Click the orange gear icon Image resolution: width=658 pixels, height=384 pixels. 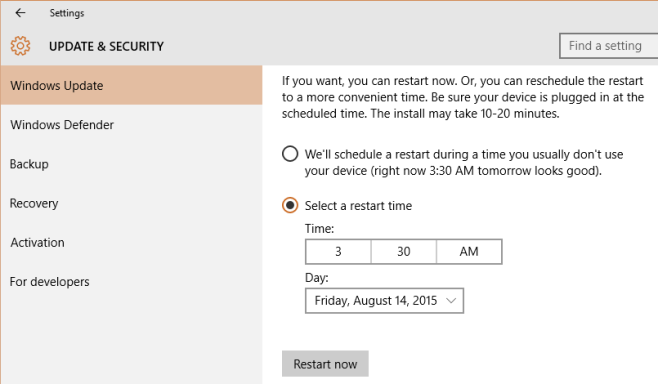(x=20, y=46)
